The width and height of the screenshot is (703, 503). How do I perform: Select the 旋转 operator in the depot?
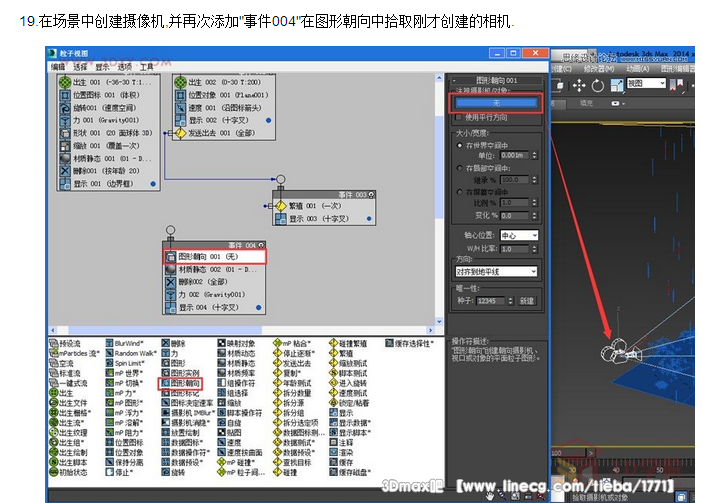[x=173, y=472]
